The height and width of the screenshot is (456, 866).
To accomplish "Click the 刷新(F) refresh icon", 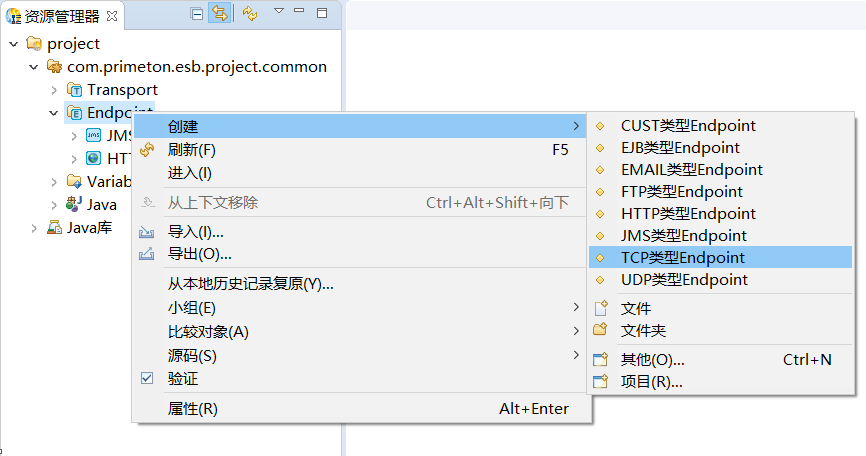I will 148,150.
